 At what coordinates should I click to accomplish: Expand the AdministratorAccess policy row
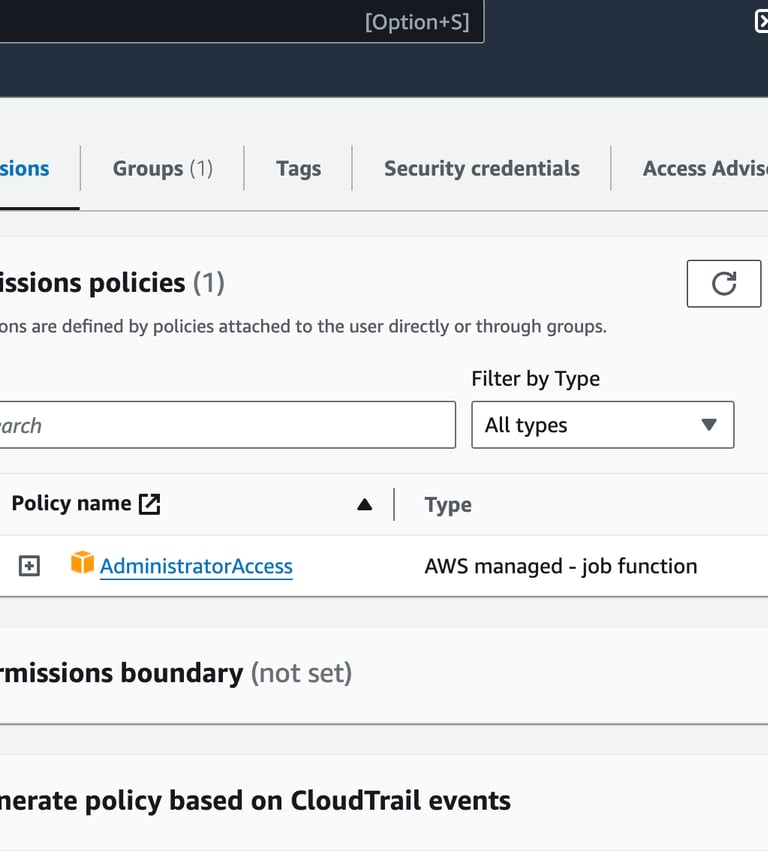click(x=30, y=566)
